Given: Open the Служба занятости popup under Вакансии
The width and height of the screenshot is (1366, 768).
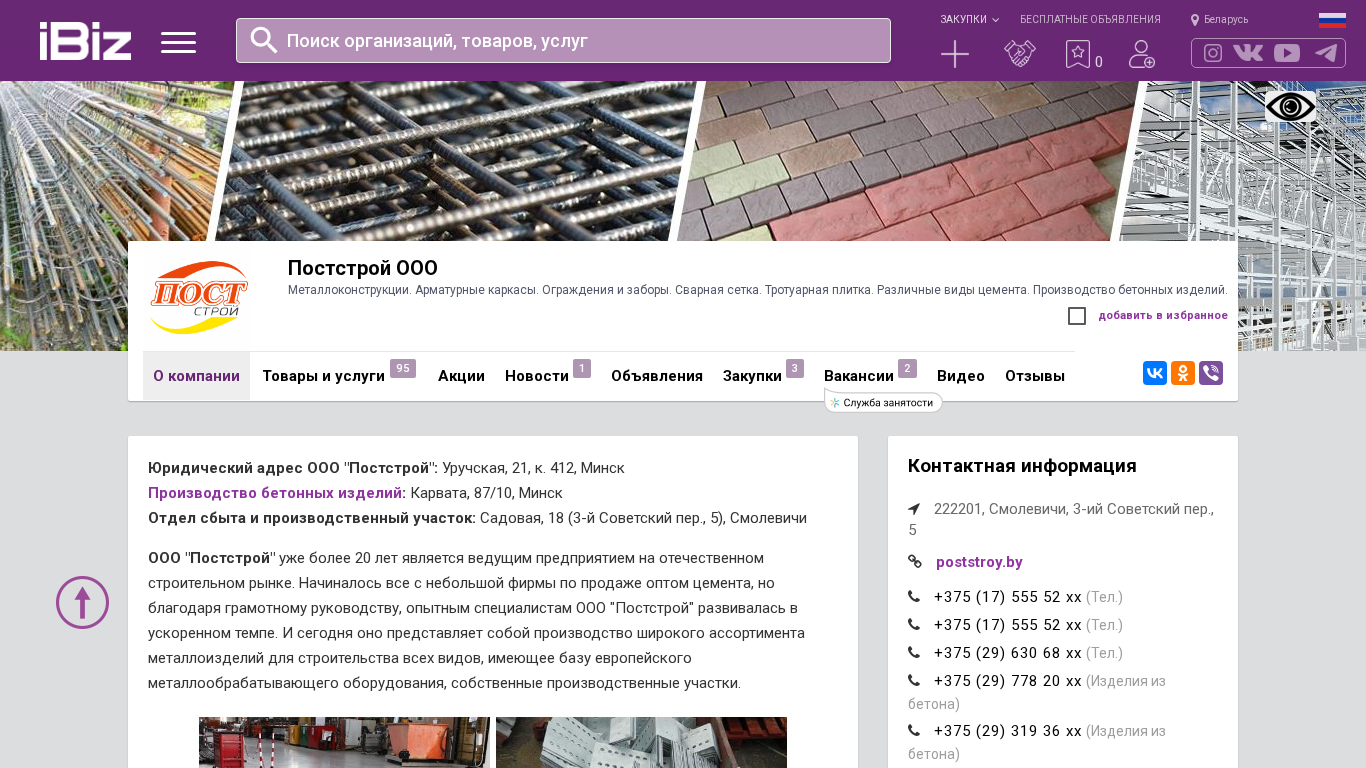Looking at the screenshot, I should pyautogui.click(x=884, y=403).
